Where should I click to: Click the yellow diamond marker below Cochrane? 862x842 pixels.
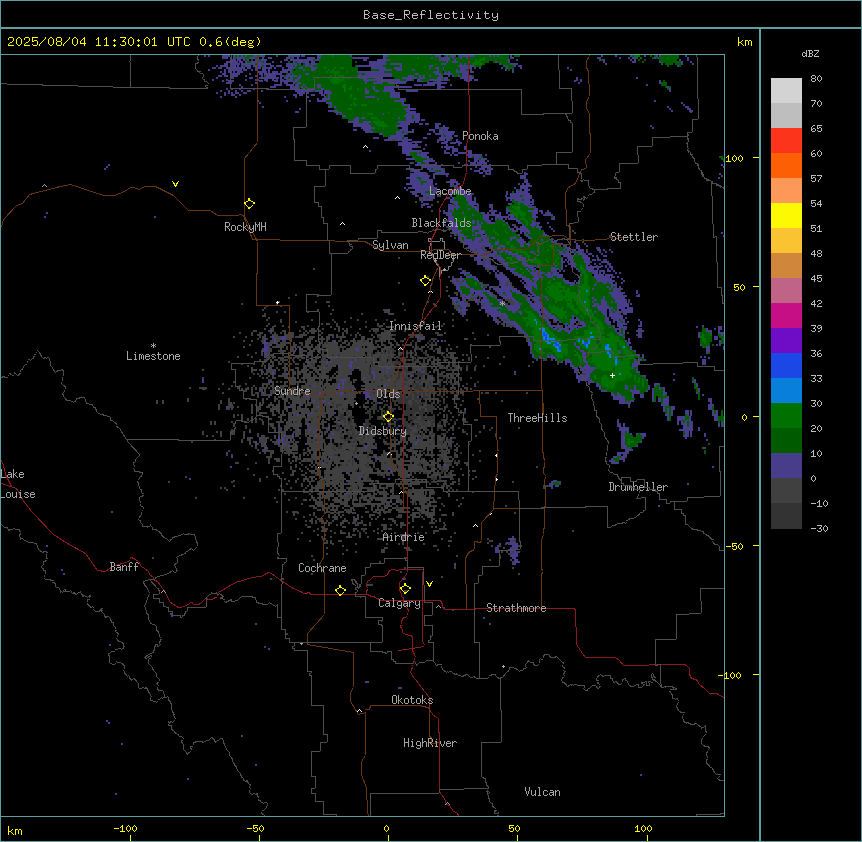coord(341,590)
